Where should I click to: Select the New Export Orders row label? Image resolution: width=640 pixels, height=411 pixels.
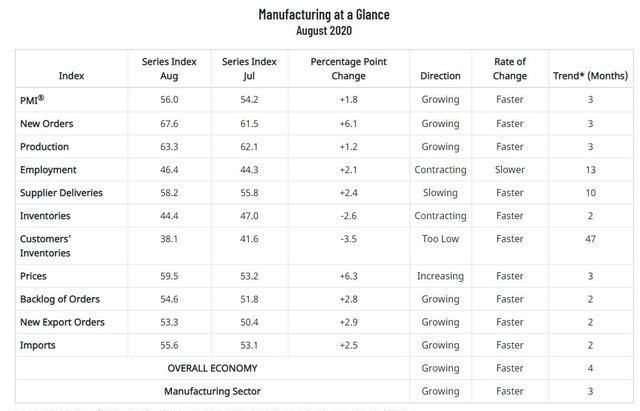(x=62, y=322)
